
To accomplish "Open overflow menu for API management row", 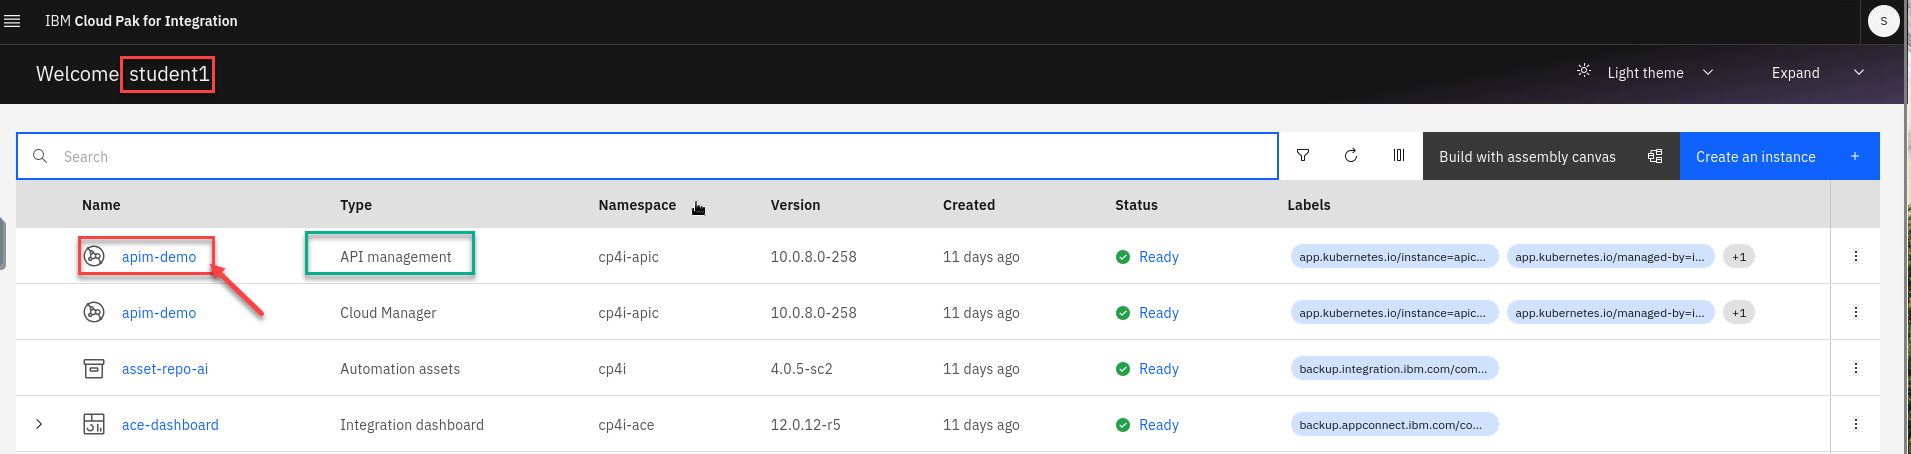I will (x=1855, y=256).
